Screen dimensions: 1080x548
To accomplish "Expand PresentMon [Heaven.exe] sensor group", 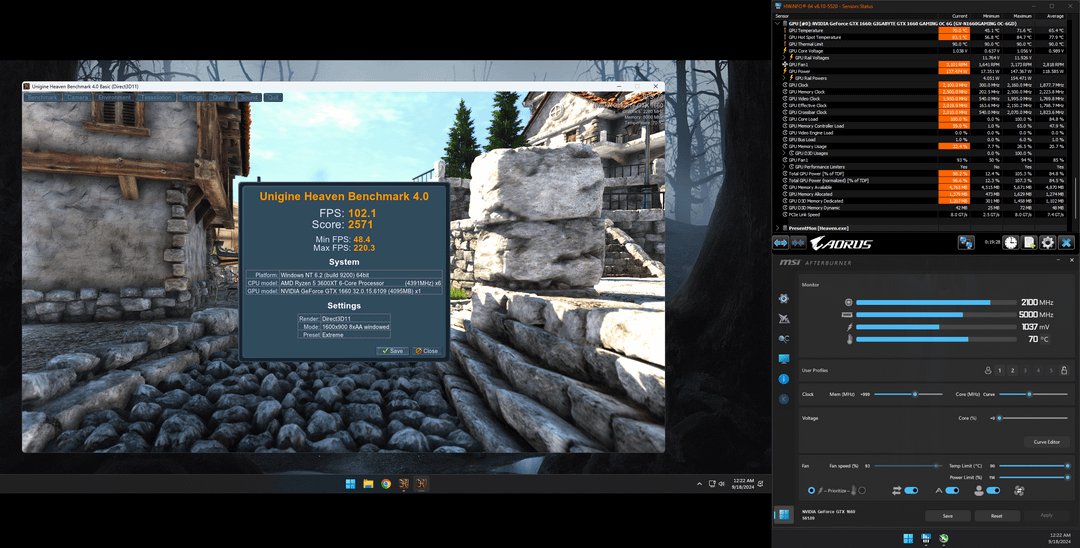I will pos(778,227).
